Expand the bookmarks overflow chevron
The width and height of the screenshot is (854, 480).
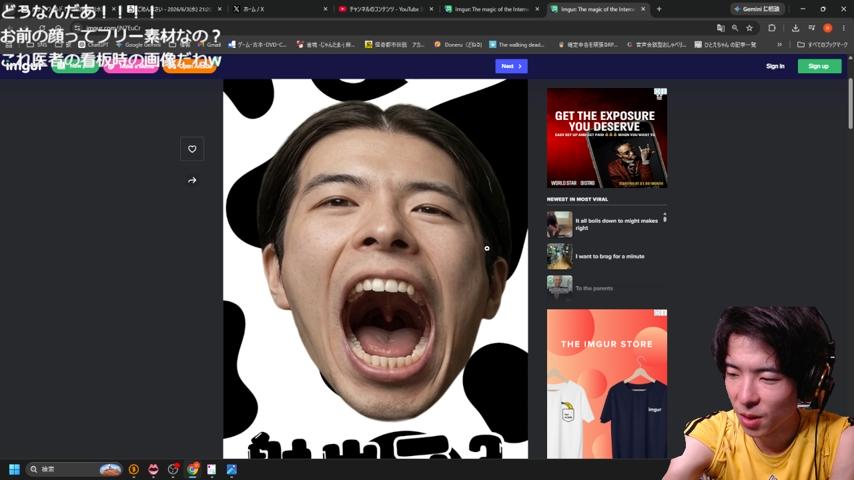pos(779,44)
